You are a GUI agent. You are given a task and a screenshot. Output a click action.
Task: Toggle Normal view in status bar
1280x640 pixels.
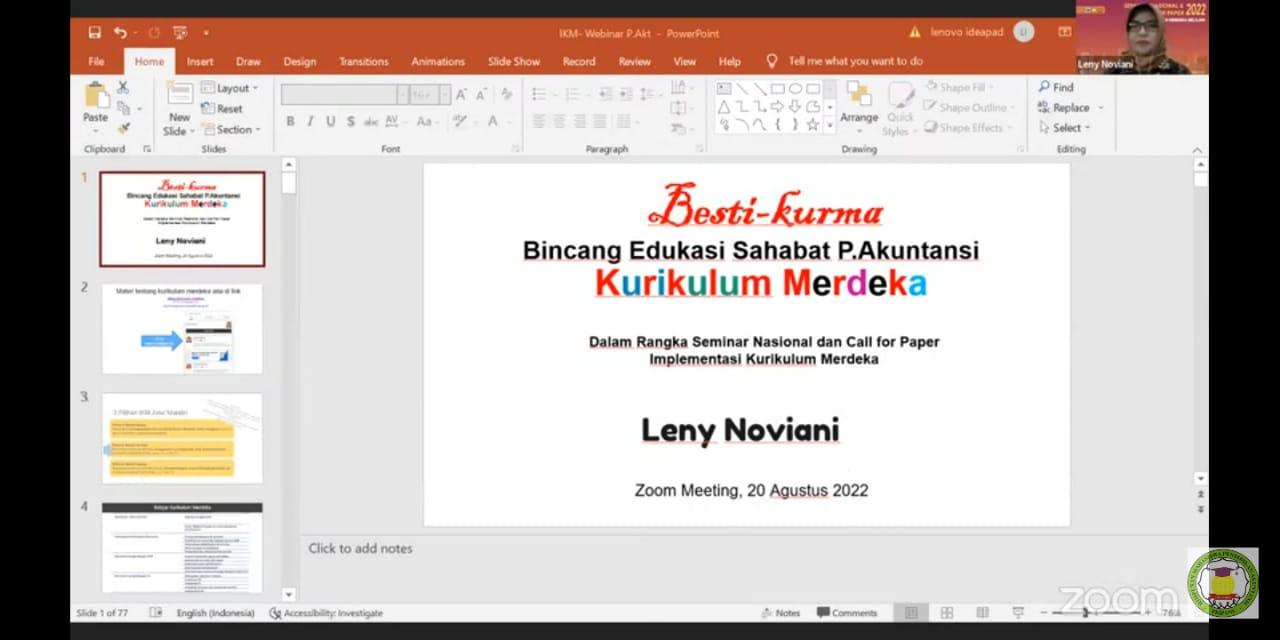coord(911,613)
